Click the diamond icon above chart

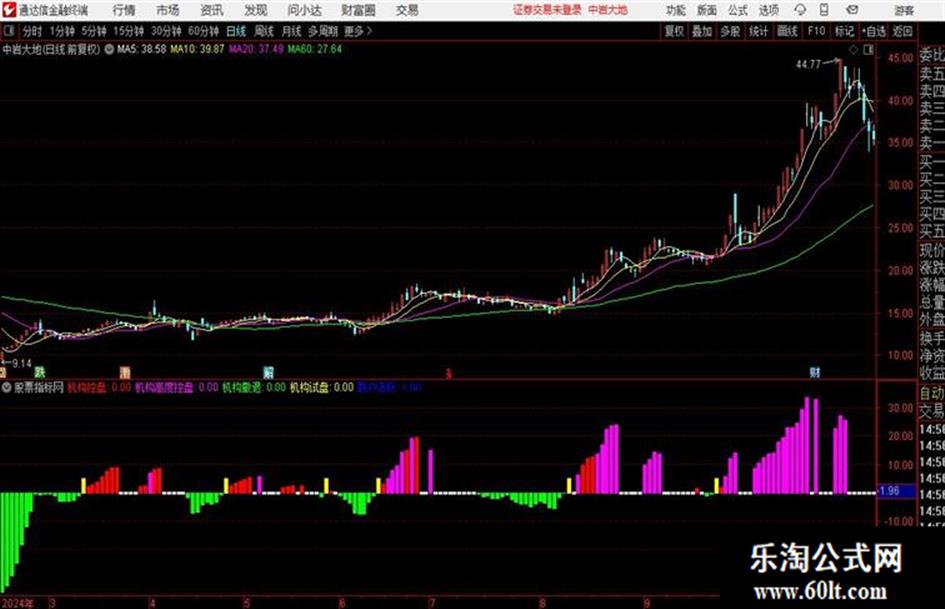853,49
